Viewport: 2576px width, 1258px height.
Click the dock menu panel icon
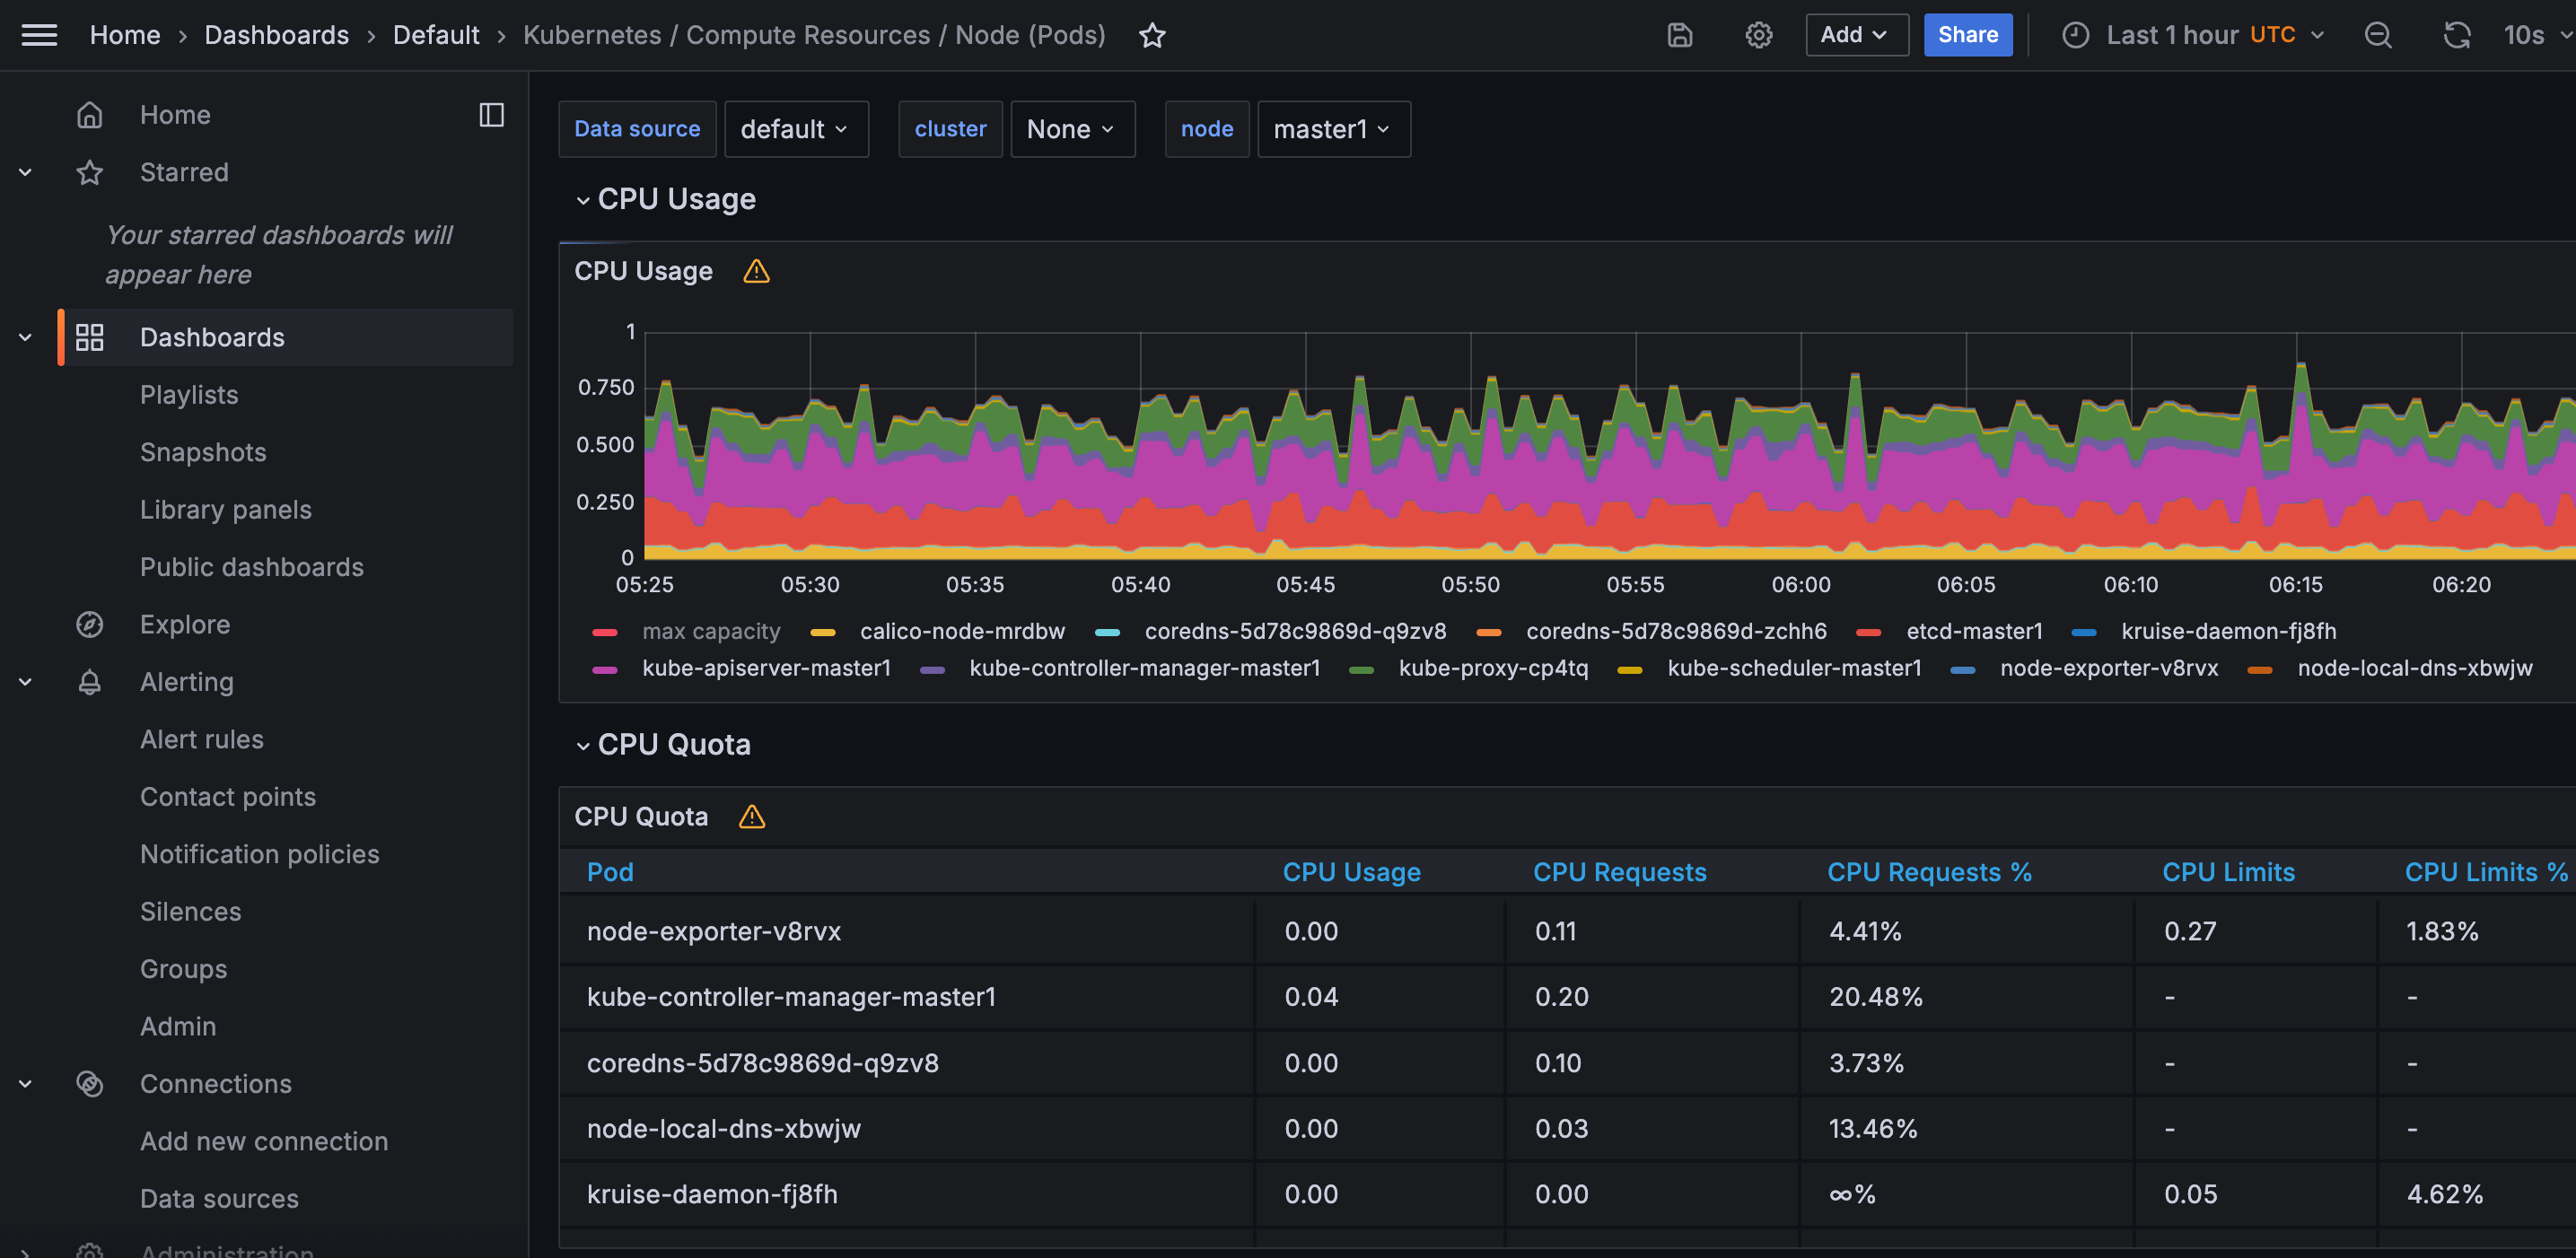pyautogui.click(x=491, y=115)
